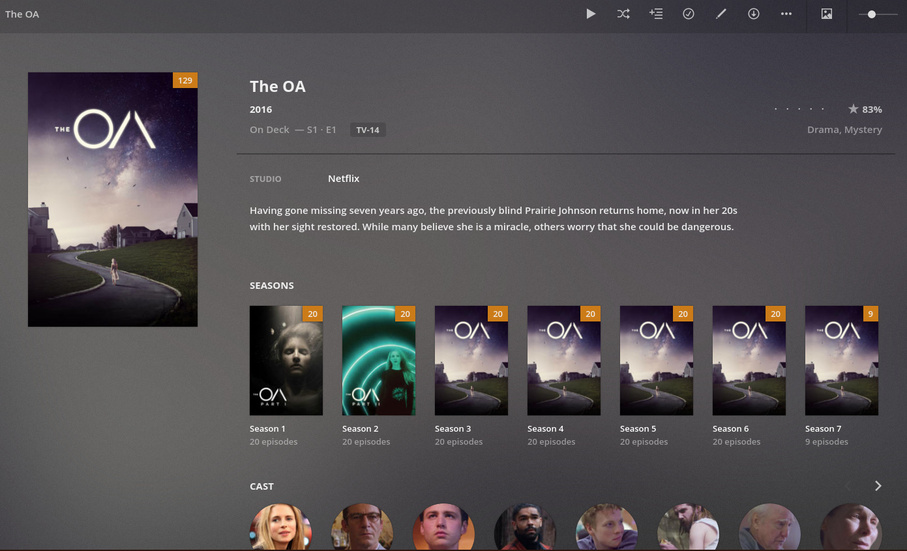Screen dimensions: 907x551
Task: Click the show synopsis paragraph
Action: click(x=493, y=219)
